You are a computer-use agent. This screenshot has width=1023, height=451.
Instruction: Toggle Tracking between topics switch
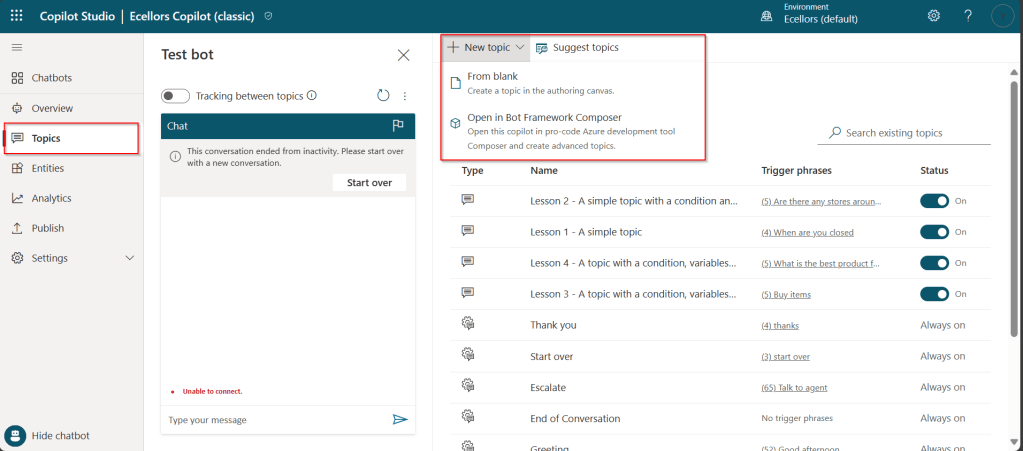[x=176, y=96]
